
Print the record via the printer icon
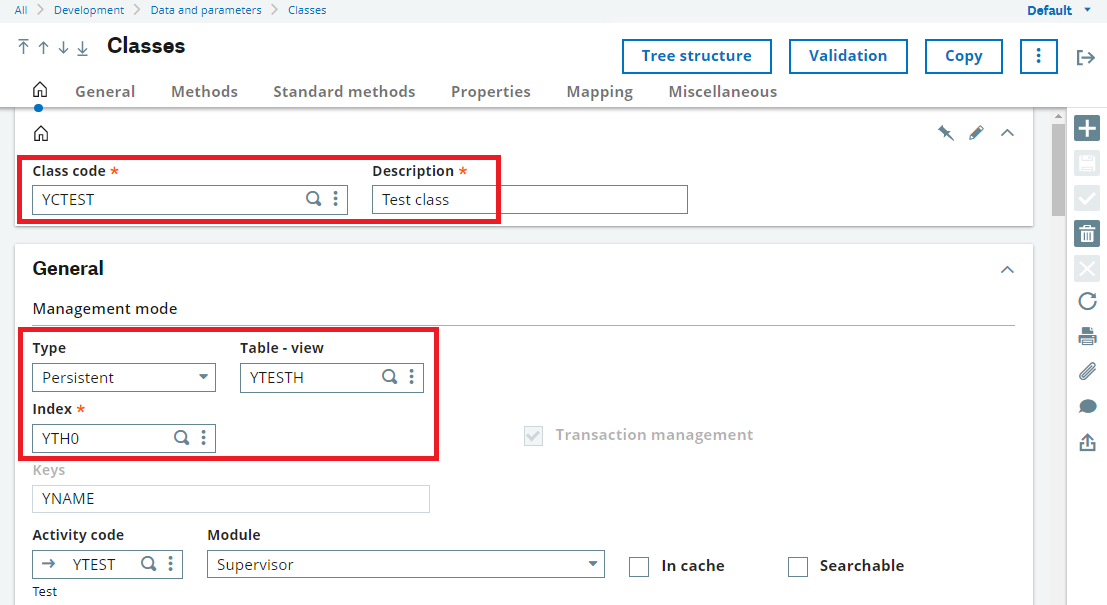tap(1086, 336)
